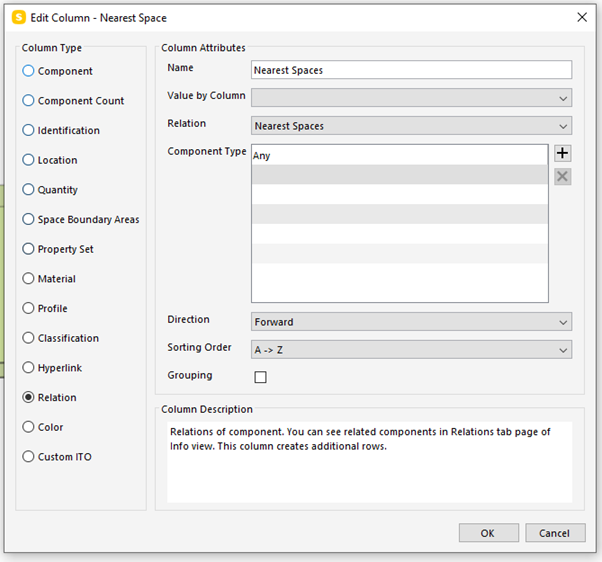Viewport: 602px width, 562px height.
Task: Confirm with the OK button
Action: (x=488, y=533)
